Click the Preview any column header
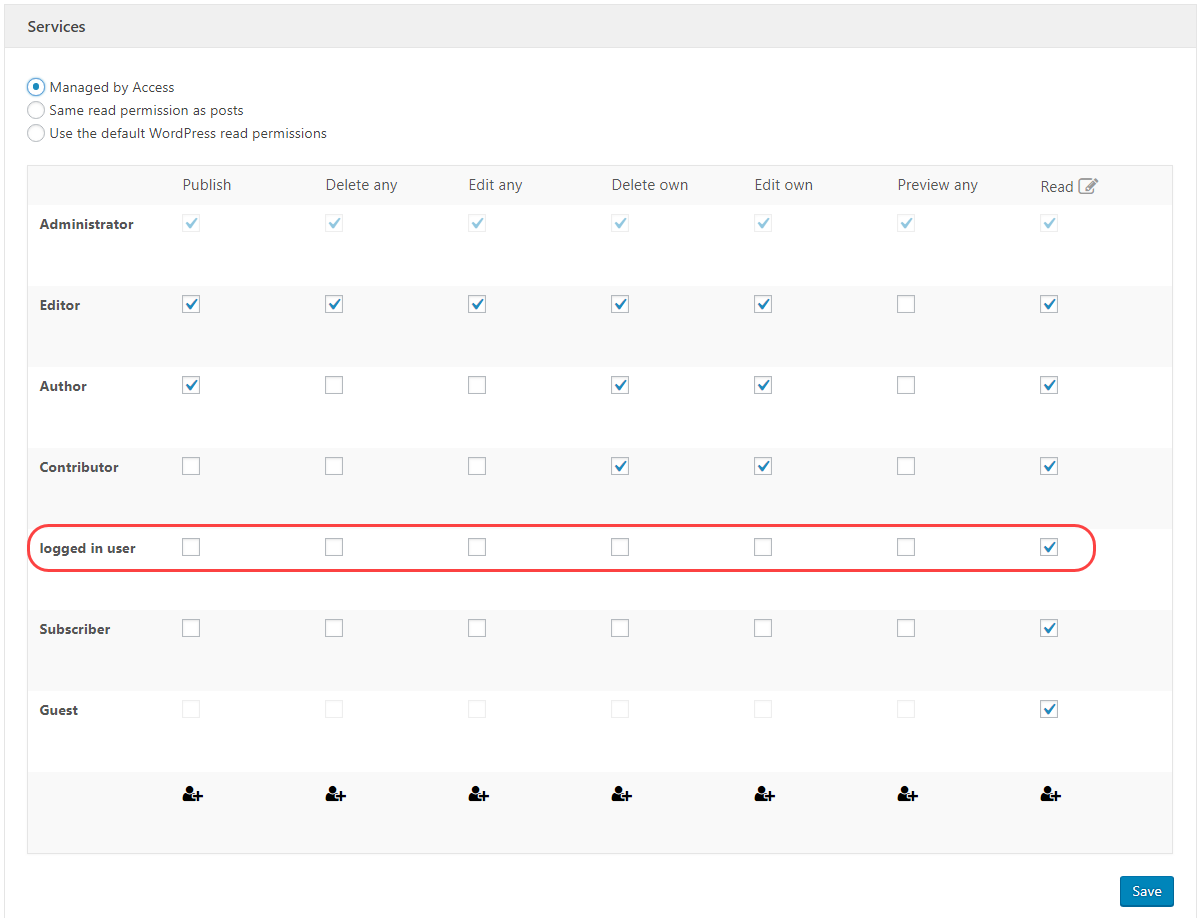 pos(938,185)
